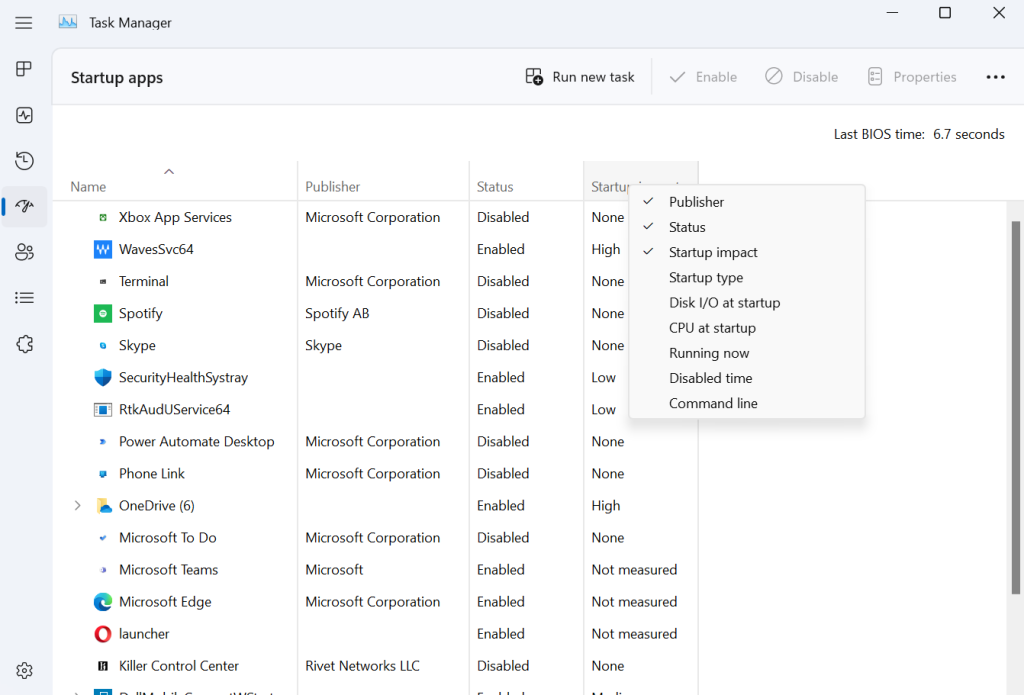The image size is (1024, 695).
Task: Click the Task Manager title bar icon
Action: [68, 22]
